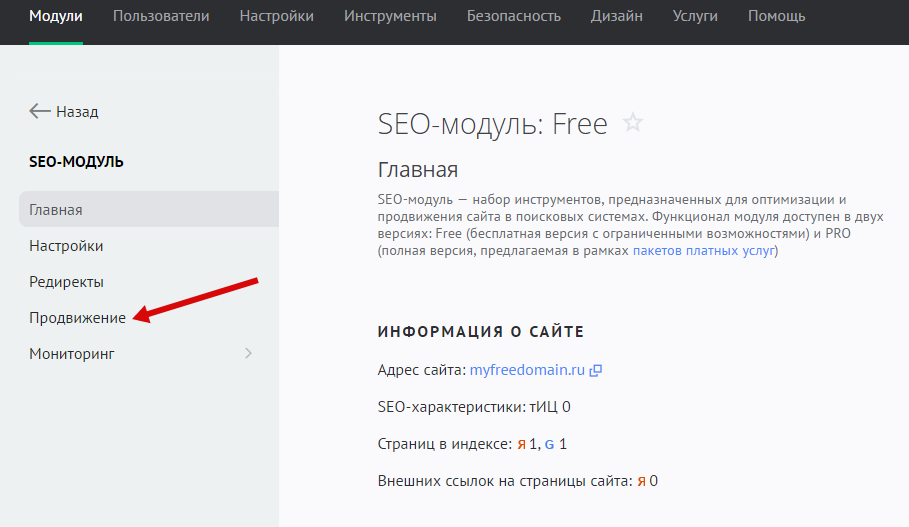Open the Безопасность top menu

tap(514, 16)
